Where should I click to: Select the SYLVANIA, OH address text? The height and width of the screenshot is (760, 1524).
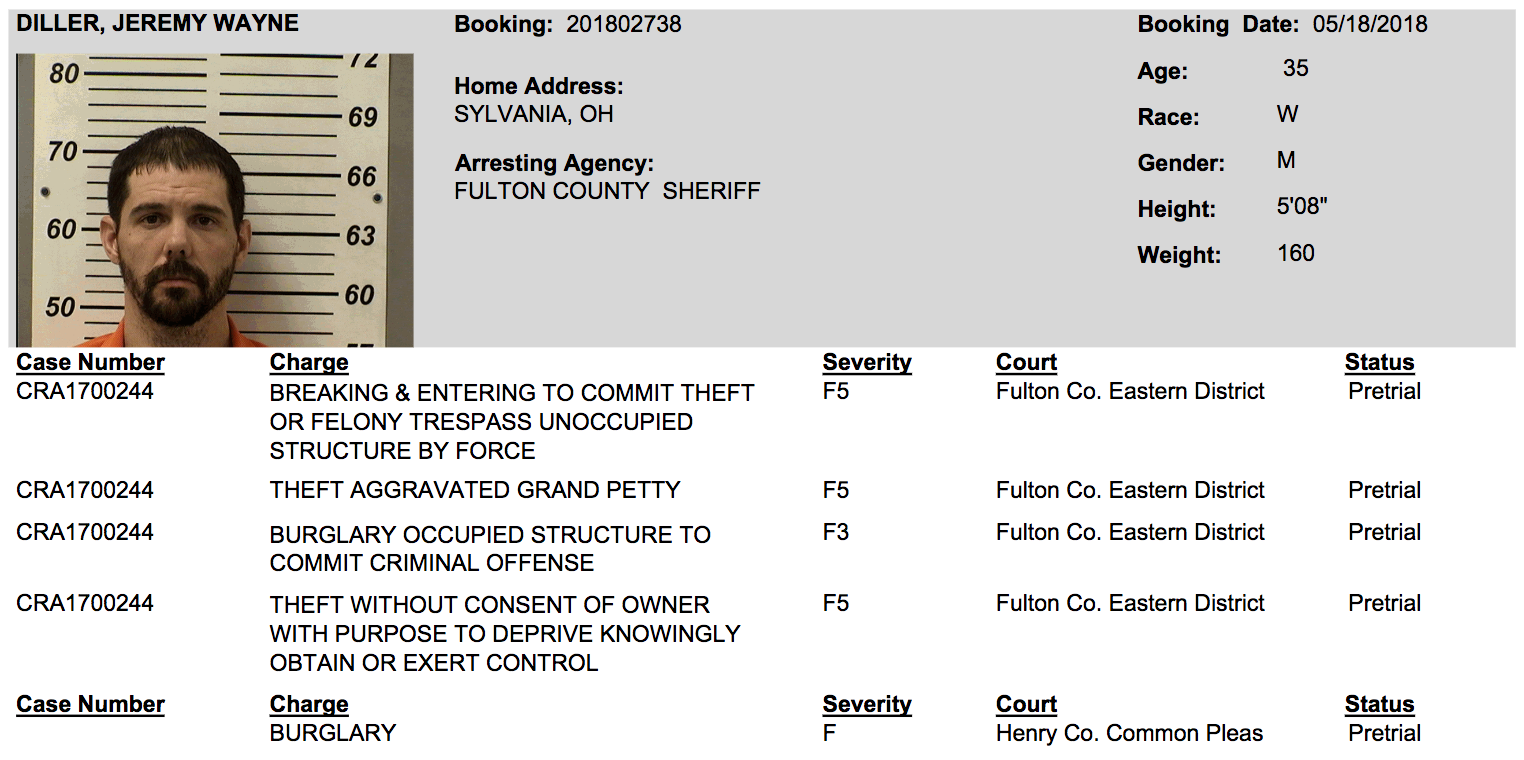pyautogui.click(x=533, y=114)
